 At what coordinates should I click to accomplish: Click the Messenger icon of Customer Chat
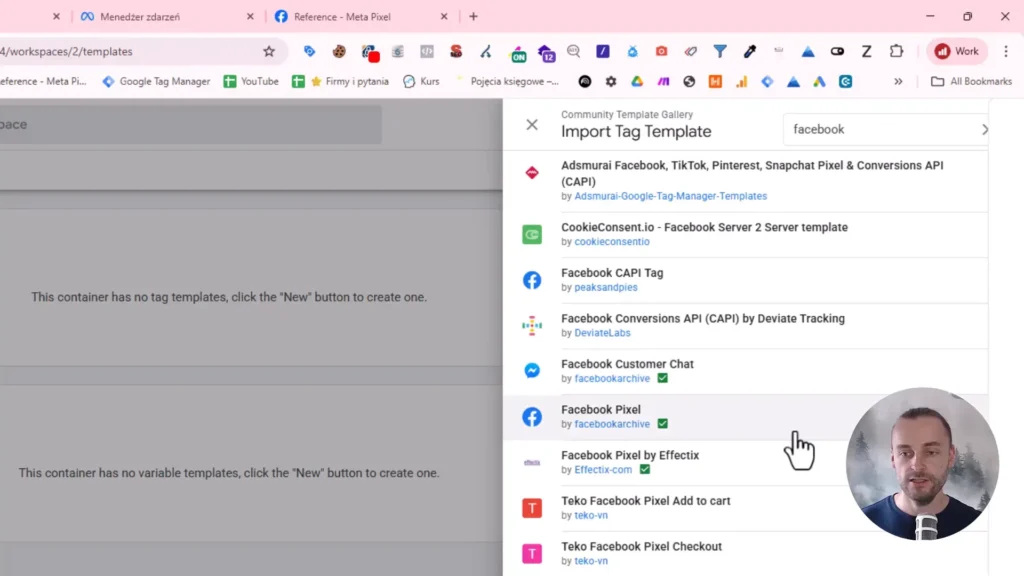(x=532, y=371)
